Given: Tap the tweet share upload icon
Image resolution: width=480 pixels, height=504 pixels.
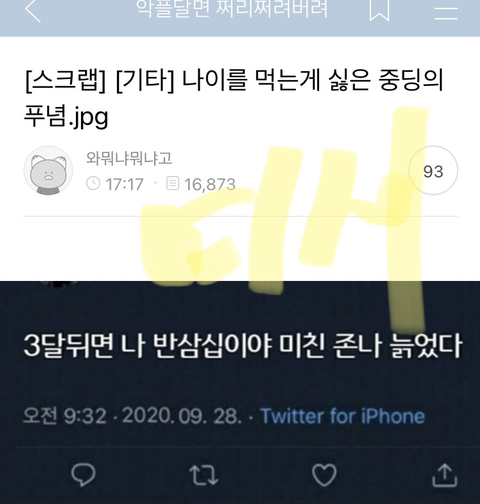Looking at the screenshot, I should click(445, 475).
